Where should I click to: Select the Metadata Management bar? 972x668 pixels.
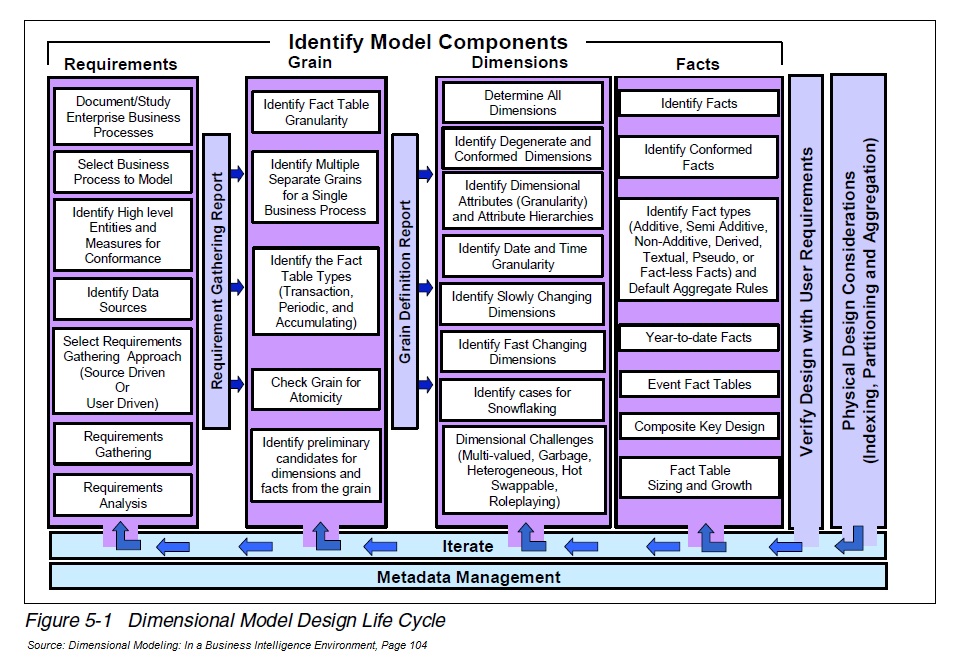coord(467,577)
